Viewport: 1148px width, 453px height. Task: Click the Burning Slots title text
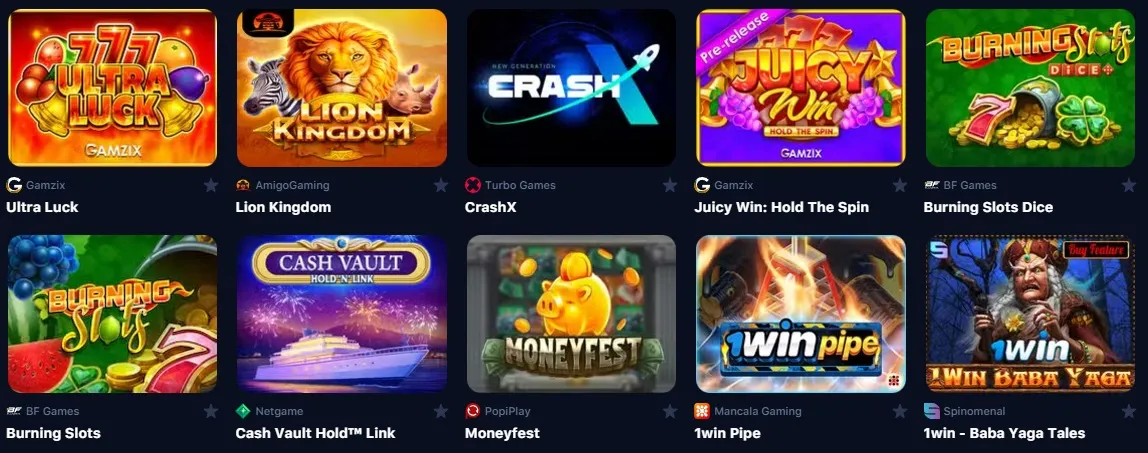coord(53,433)
